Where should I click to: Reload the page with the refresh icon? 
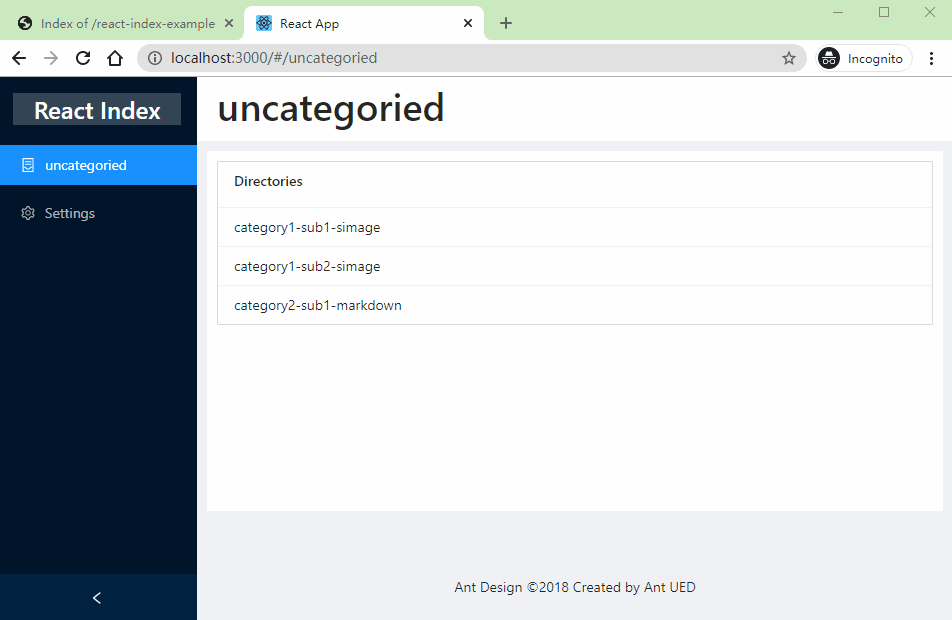coord(83,58)
